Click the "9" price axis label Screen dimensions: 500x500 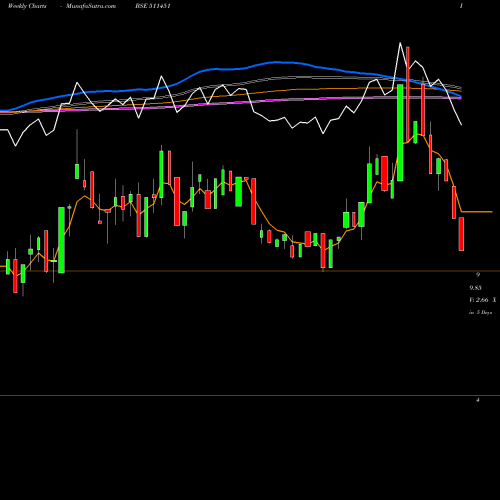tap(478, 275)
